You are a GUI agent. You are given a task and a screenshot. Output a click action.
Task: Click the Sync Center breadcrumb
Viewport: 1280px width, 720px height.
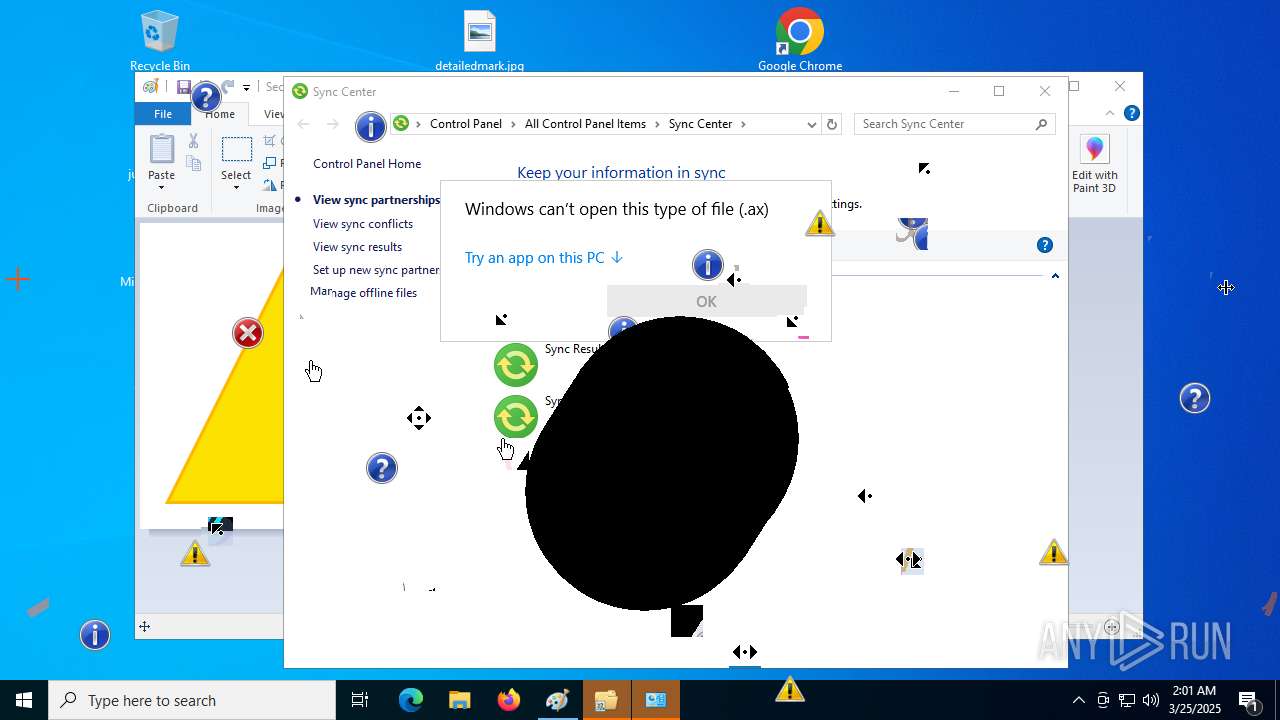click(700, 124)
